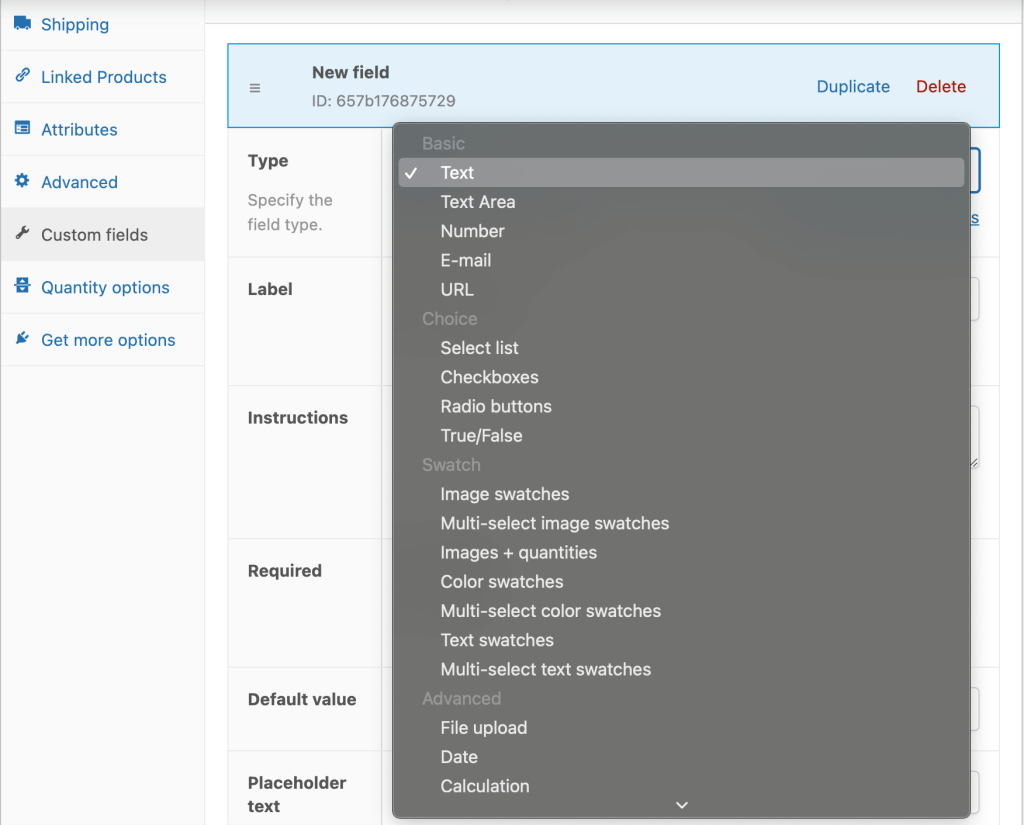
Task: Click the Attributes list icon
Action: [x=22, y=129]
